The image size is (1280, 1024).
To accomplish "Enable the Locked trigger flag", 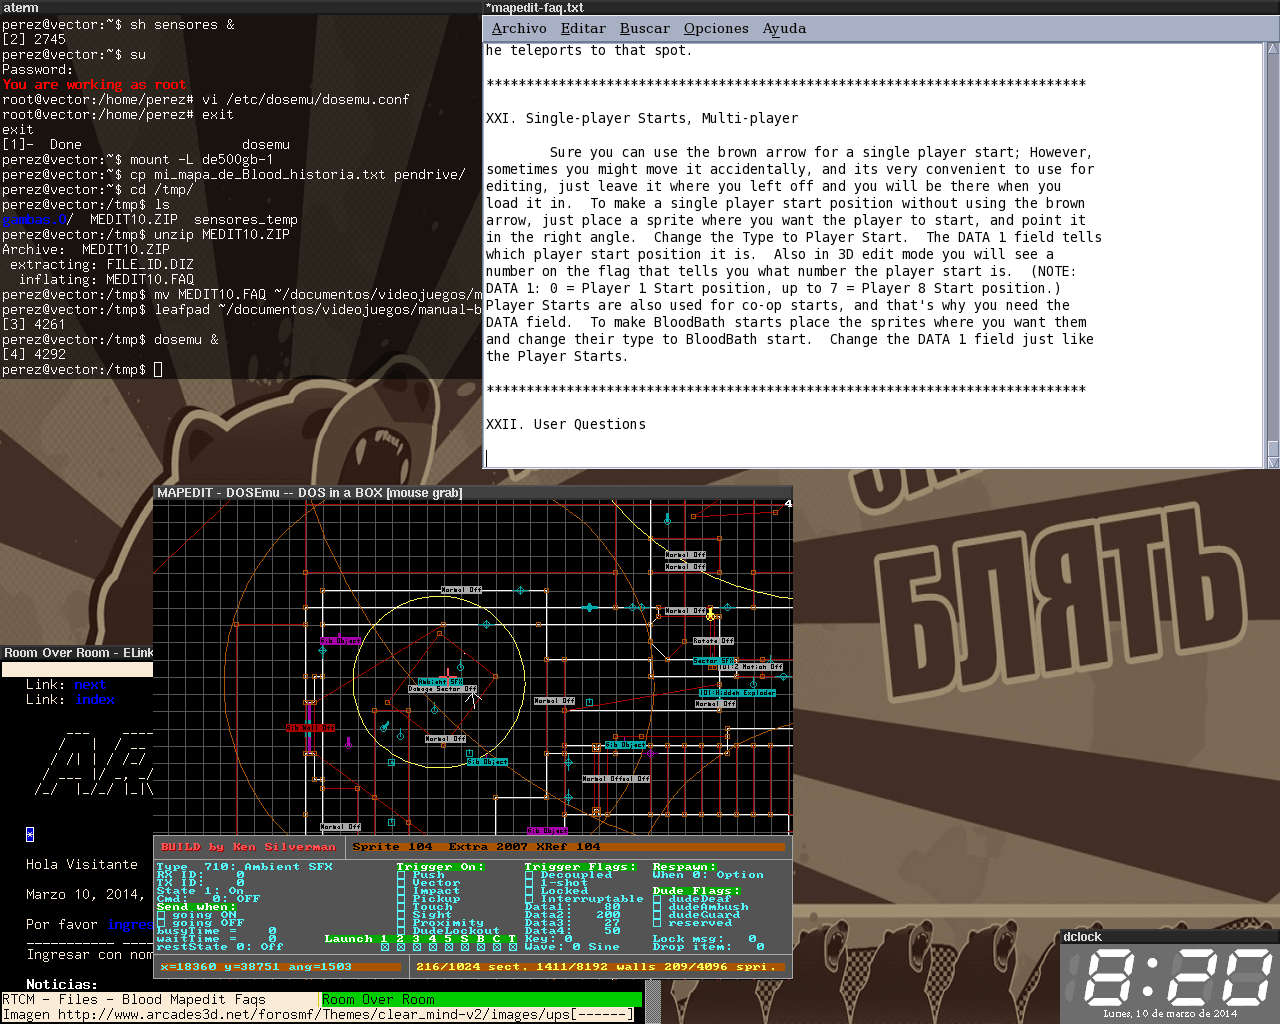I will (x=529, y=891).
